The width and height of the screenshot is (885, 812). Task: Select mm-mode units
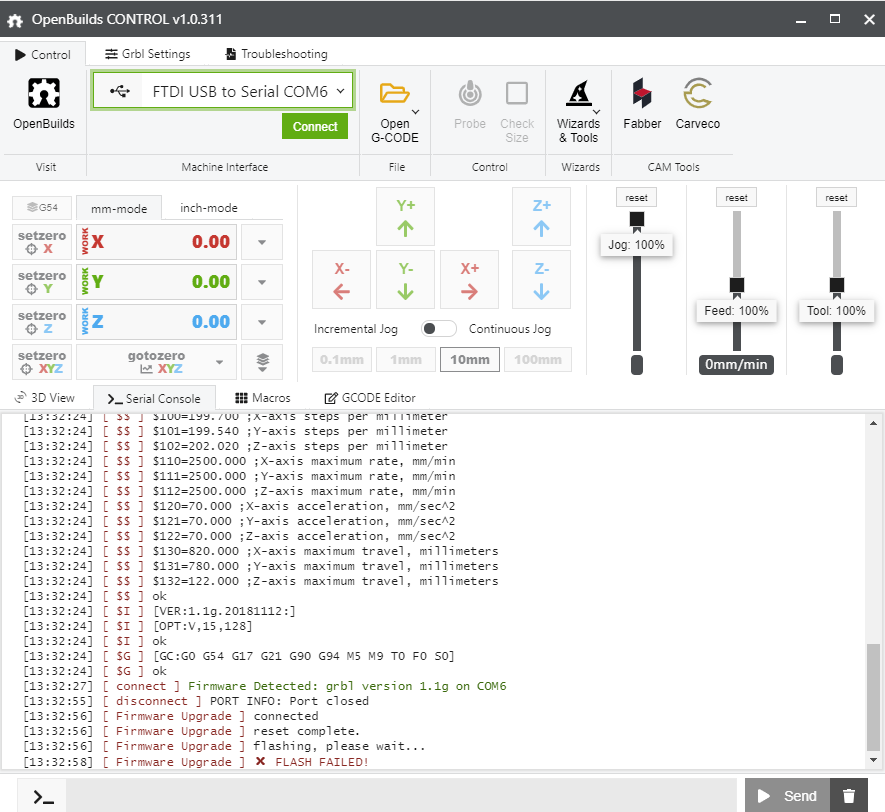pyautogui.click(x=119, y=208)
